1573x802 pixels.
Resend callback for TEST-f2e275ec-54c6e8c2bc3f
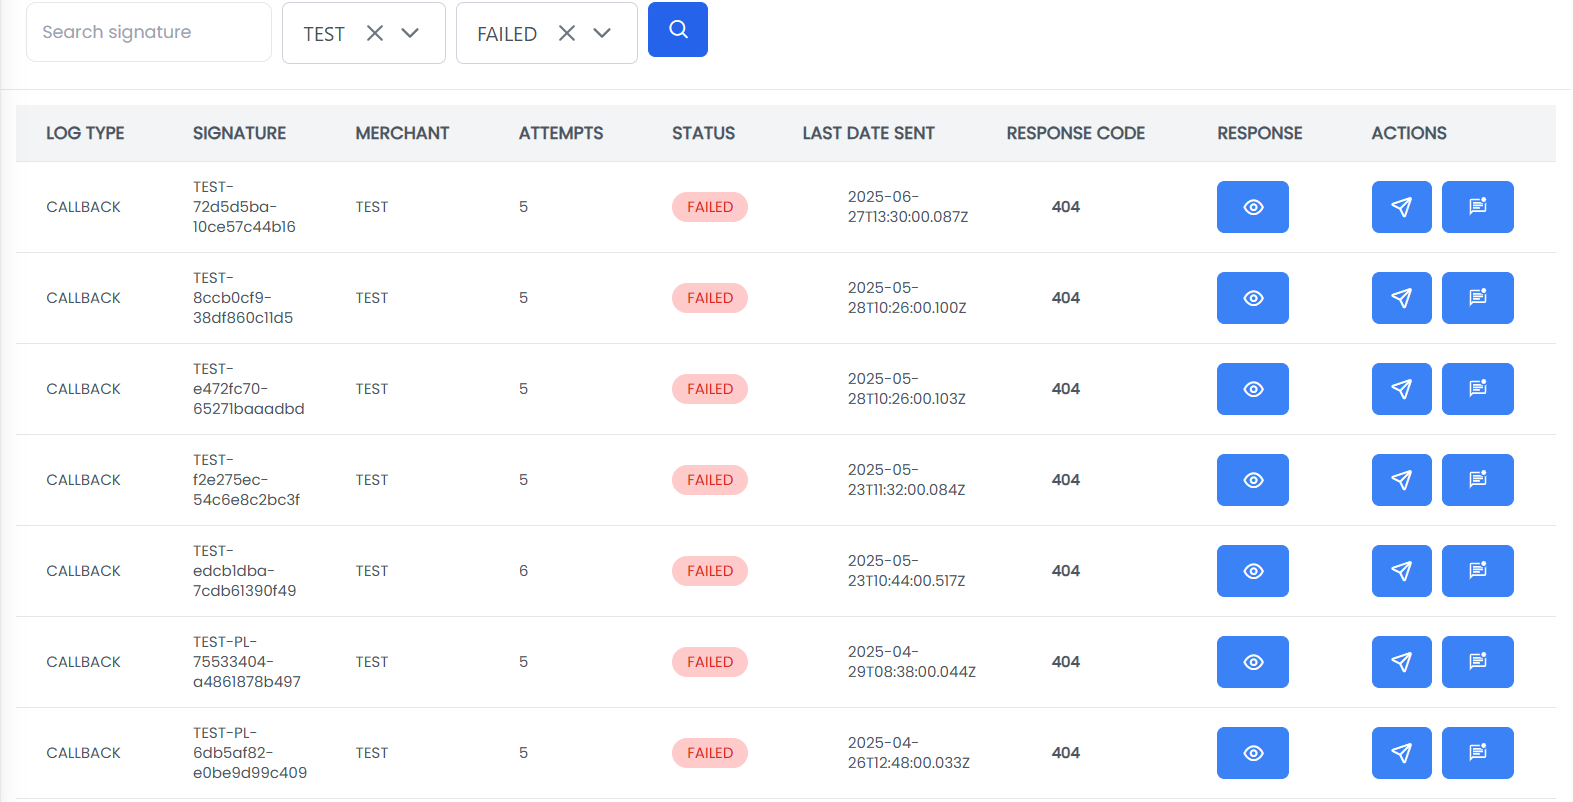pyautogui.click(x=1402, y=480)
